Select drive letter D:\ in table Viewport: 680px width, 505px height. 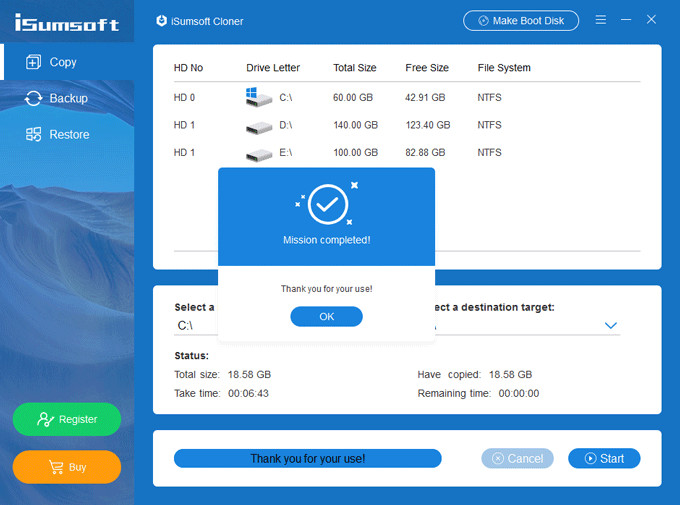tap(285, 125)
